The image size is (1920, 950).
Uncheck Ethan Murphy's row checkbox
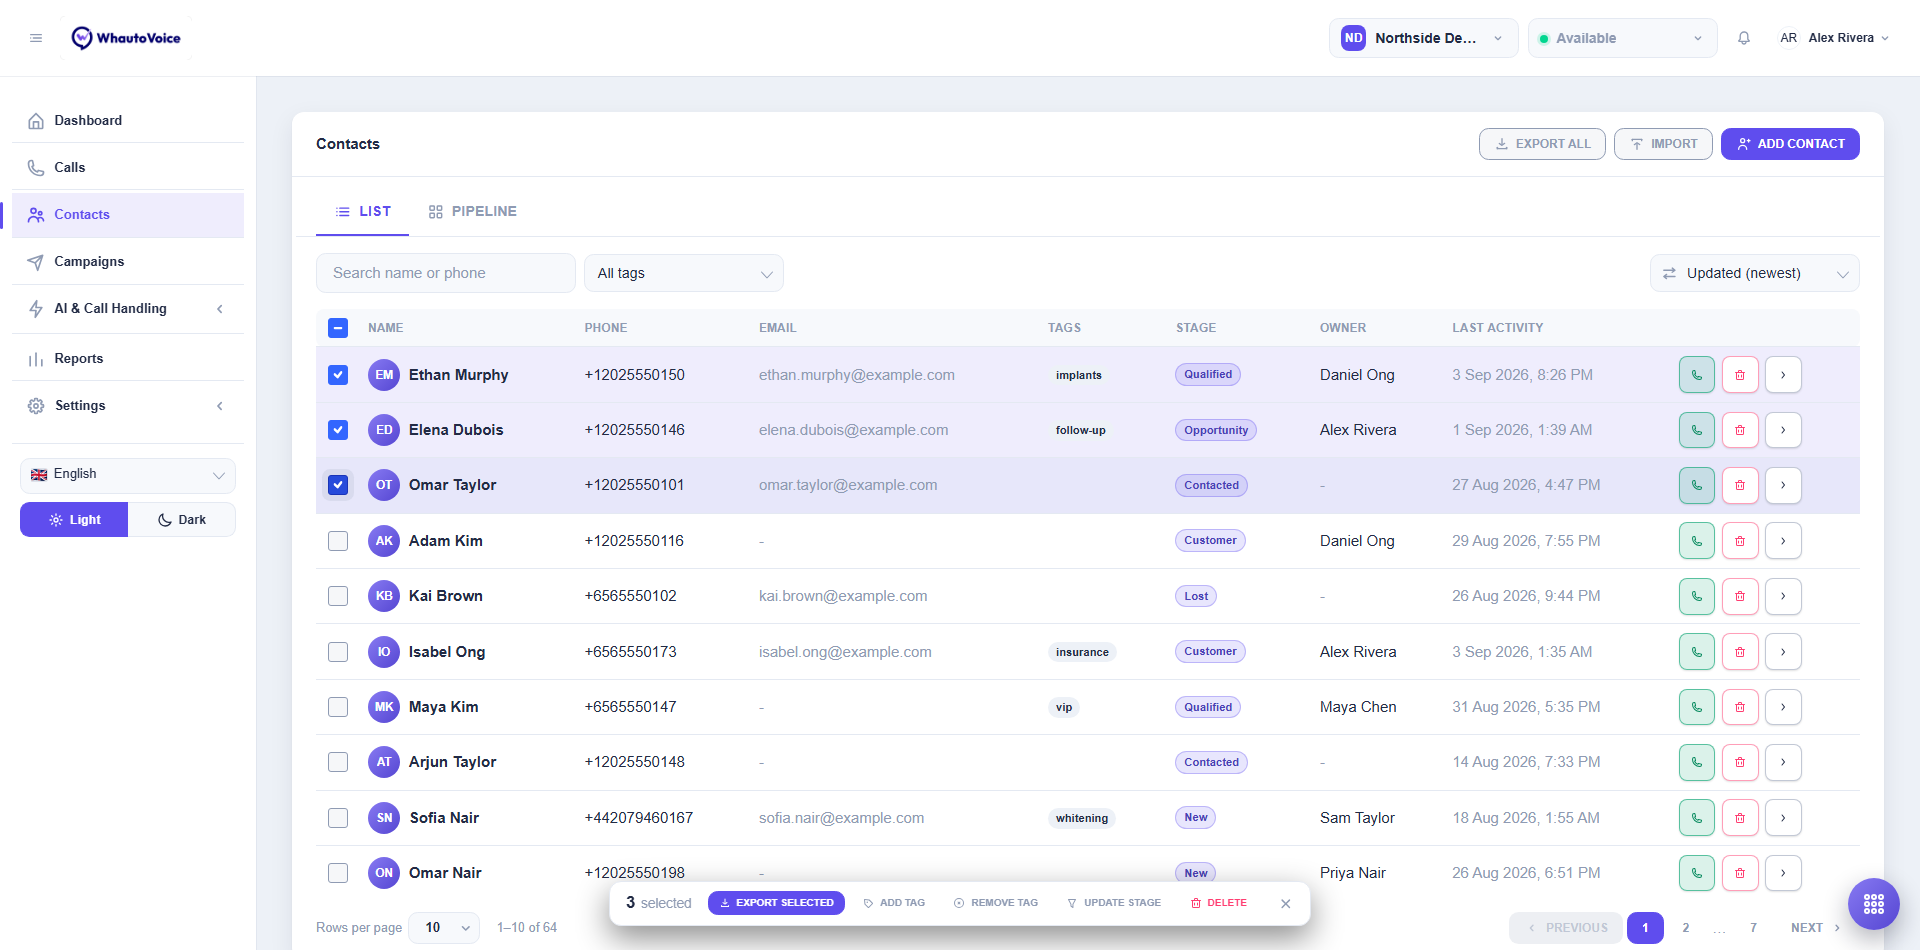pos(338,375)
